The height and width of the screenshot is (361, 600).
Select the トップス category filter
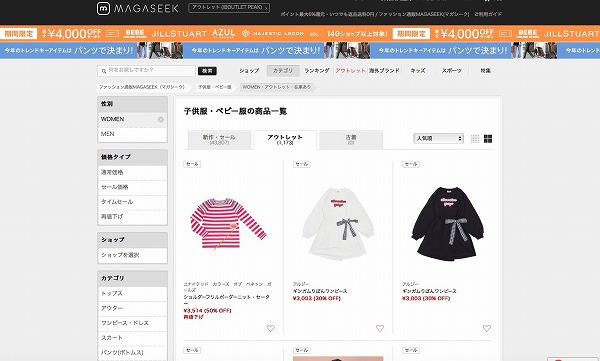(132, 294)
